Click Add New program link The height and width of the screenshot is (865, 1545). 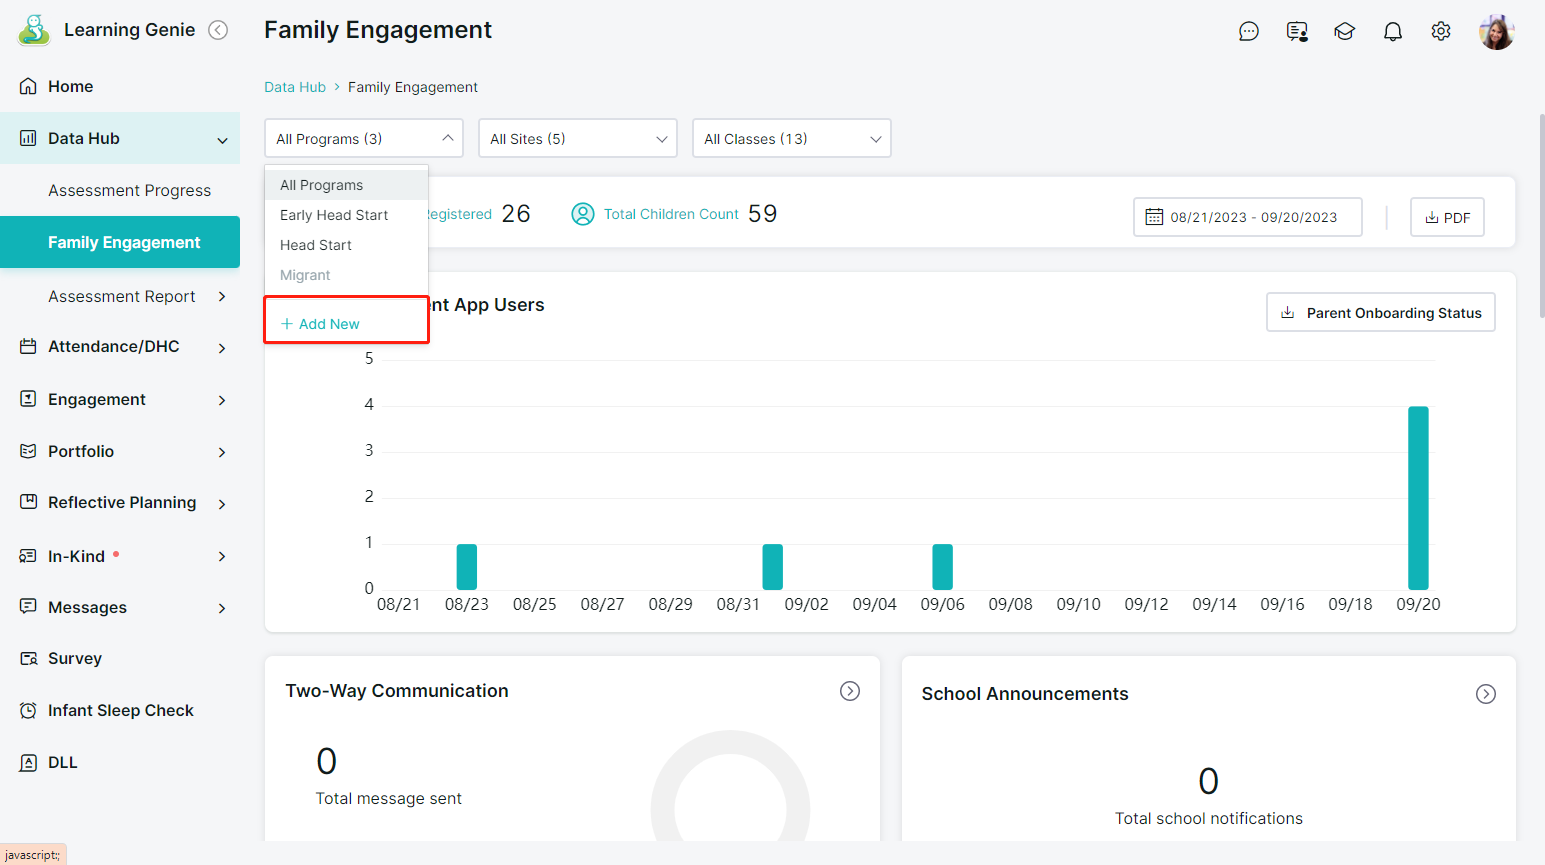pyautogui.click(x=321, y=324)
